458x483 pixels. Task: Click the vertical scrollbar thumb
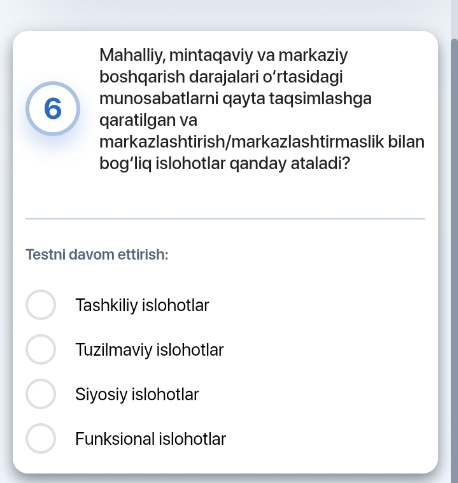pyautogui.click(x=455, y=261)
